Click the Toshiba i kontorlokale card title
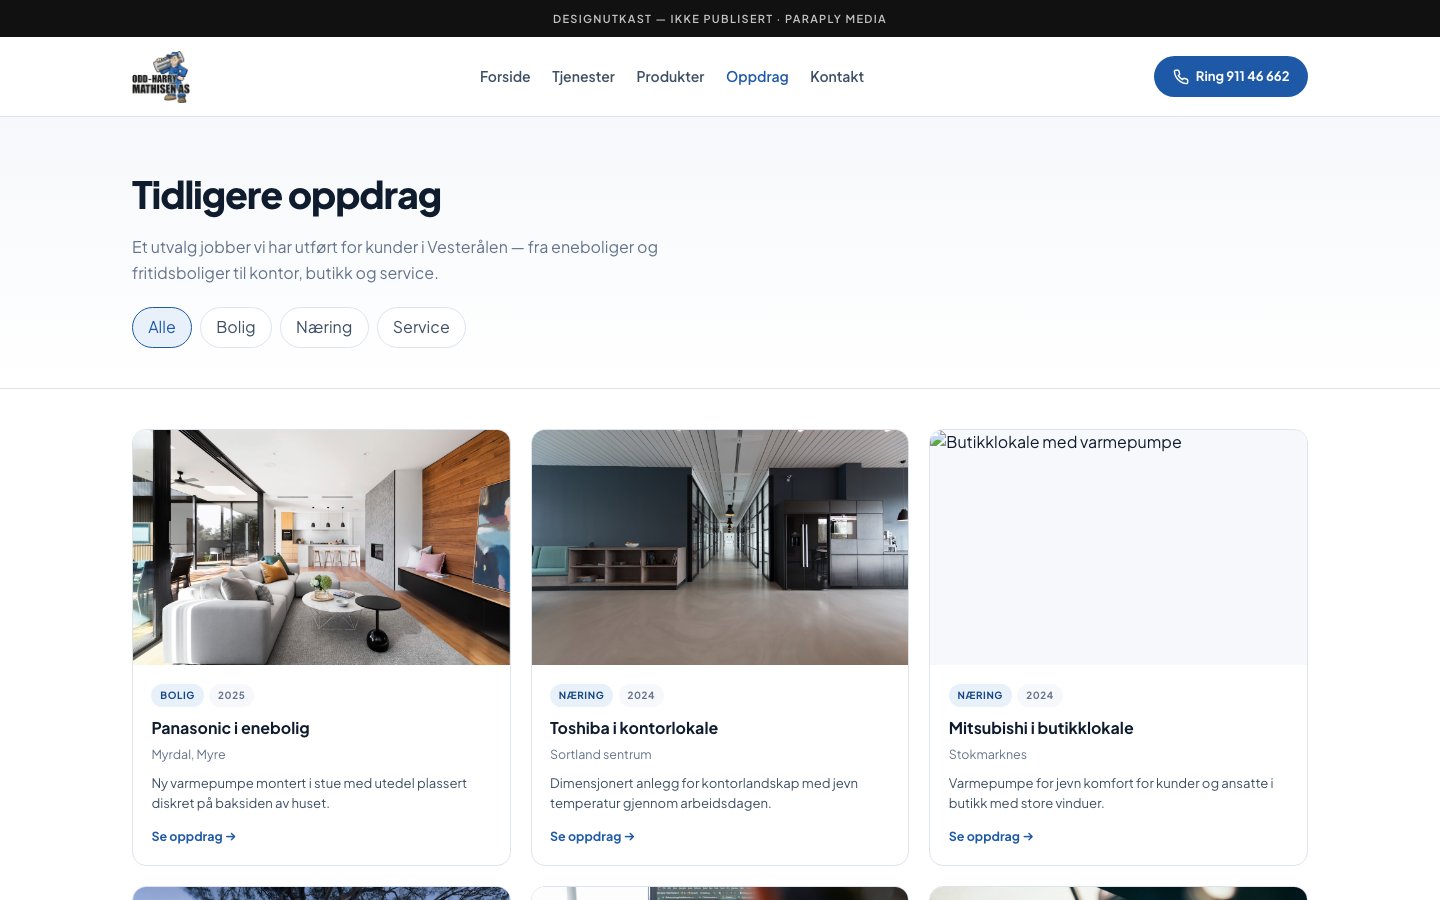 click(634, 728)
